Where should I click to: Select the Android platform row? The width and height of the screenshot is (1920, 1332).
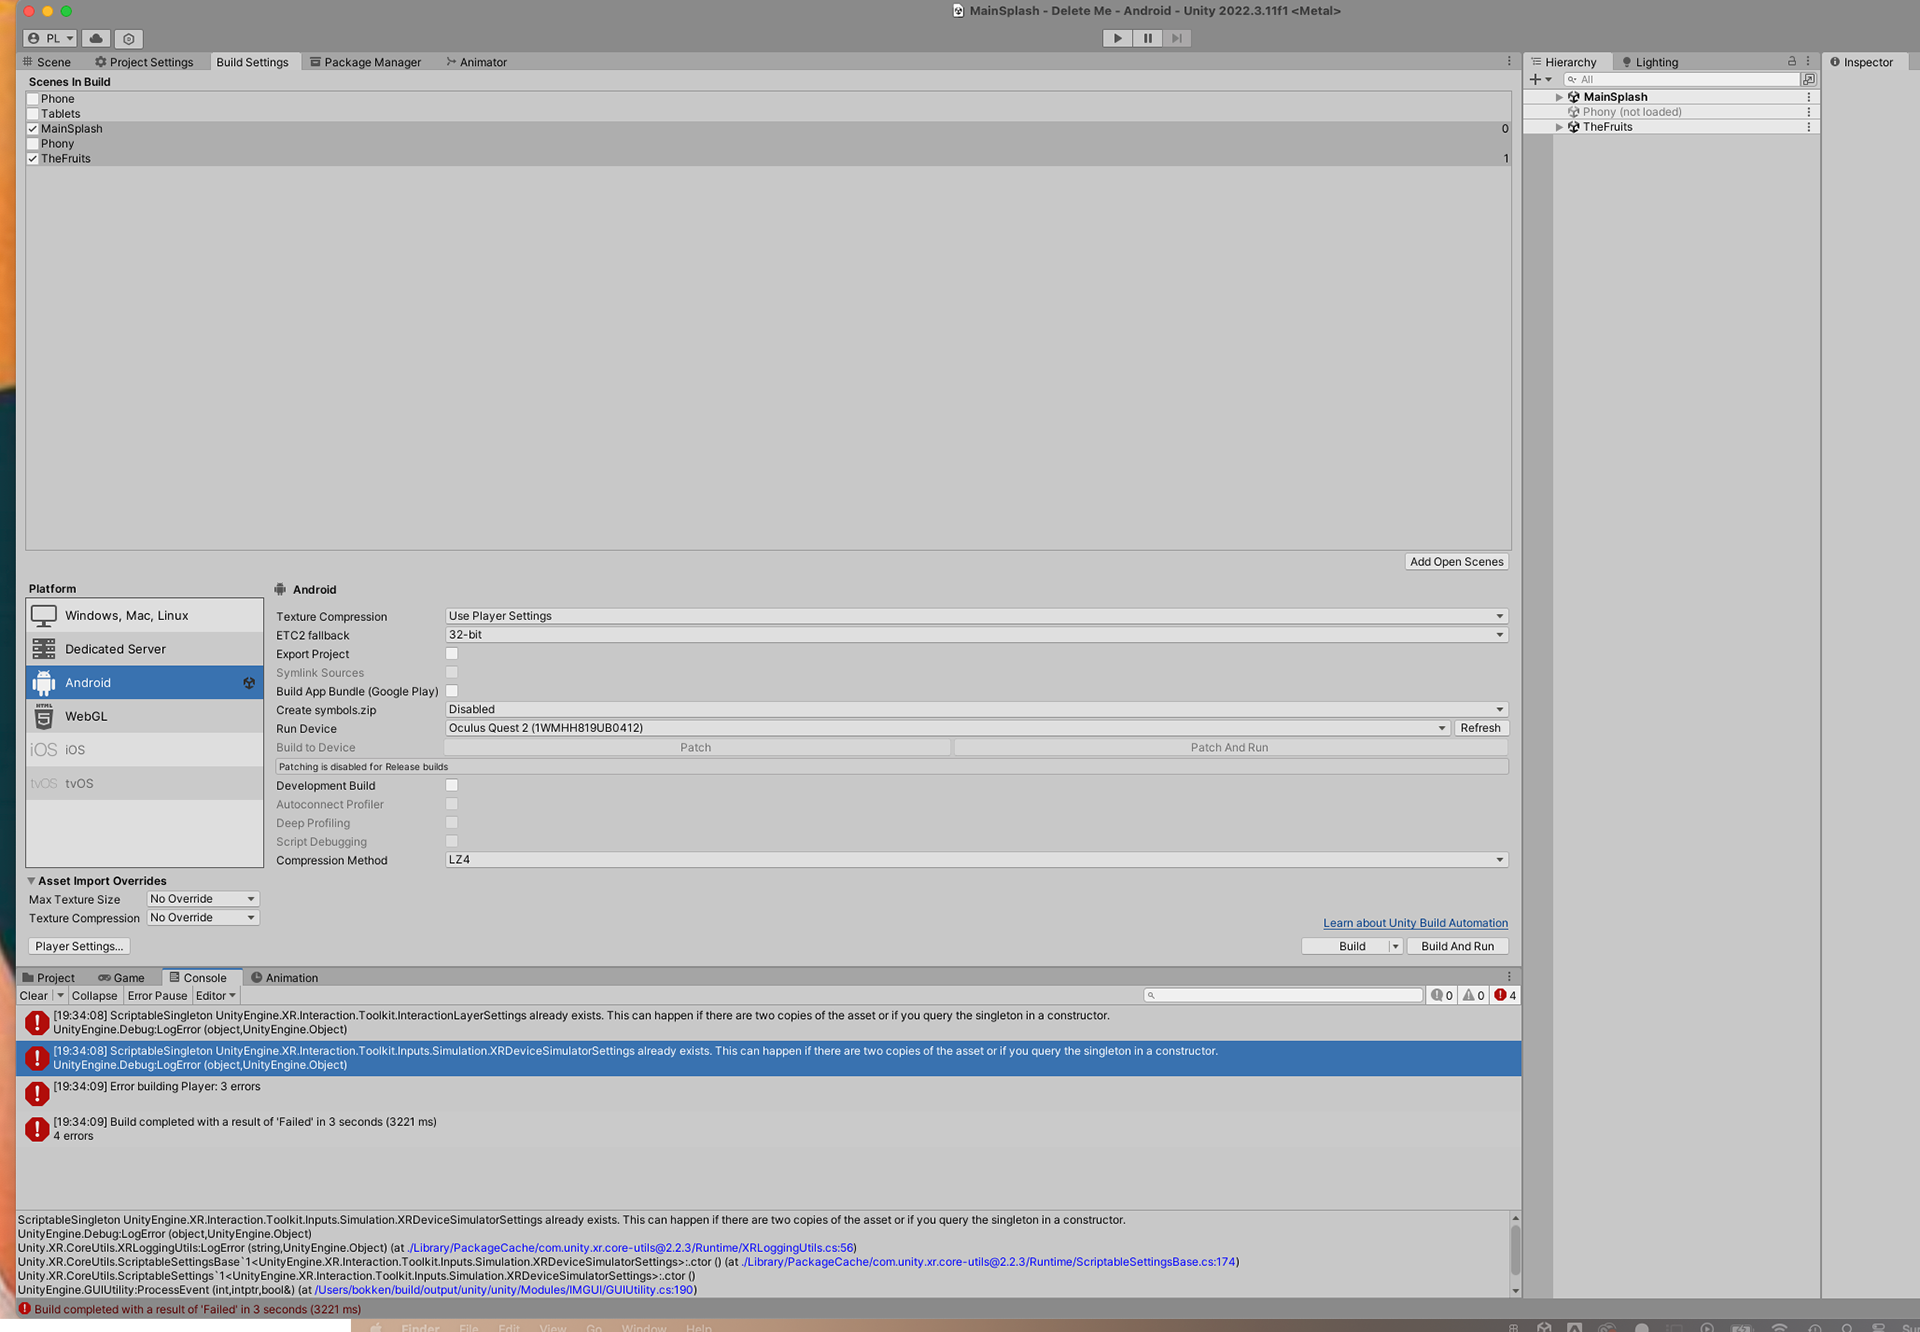click(145, 683)
